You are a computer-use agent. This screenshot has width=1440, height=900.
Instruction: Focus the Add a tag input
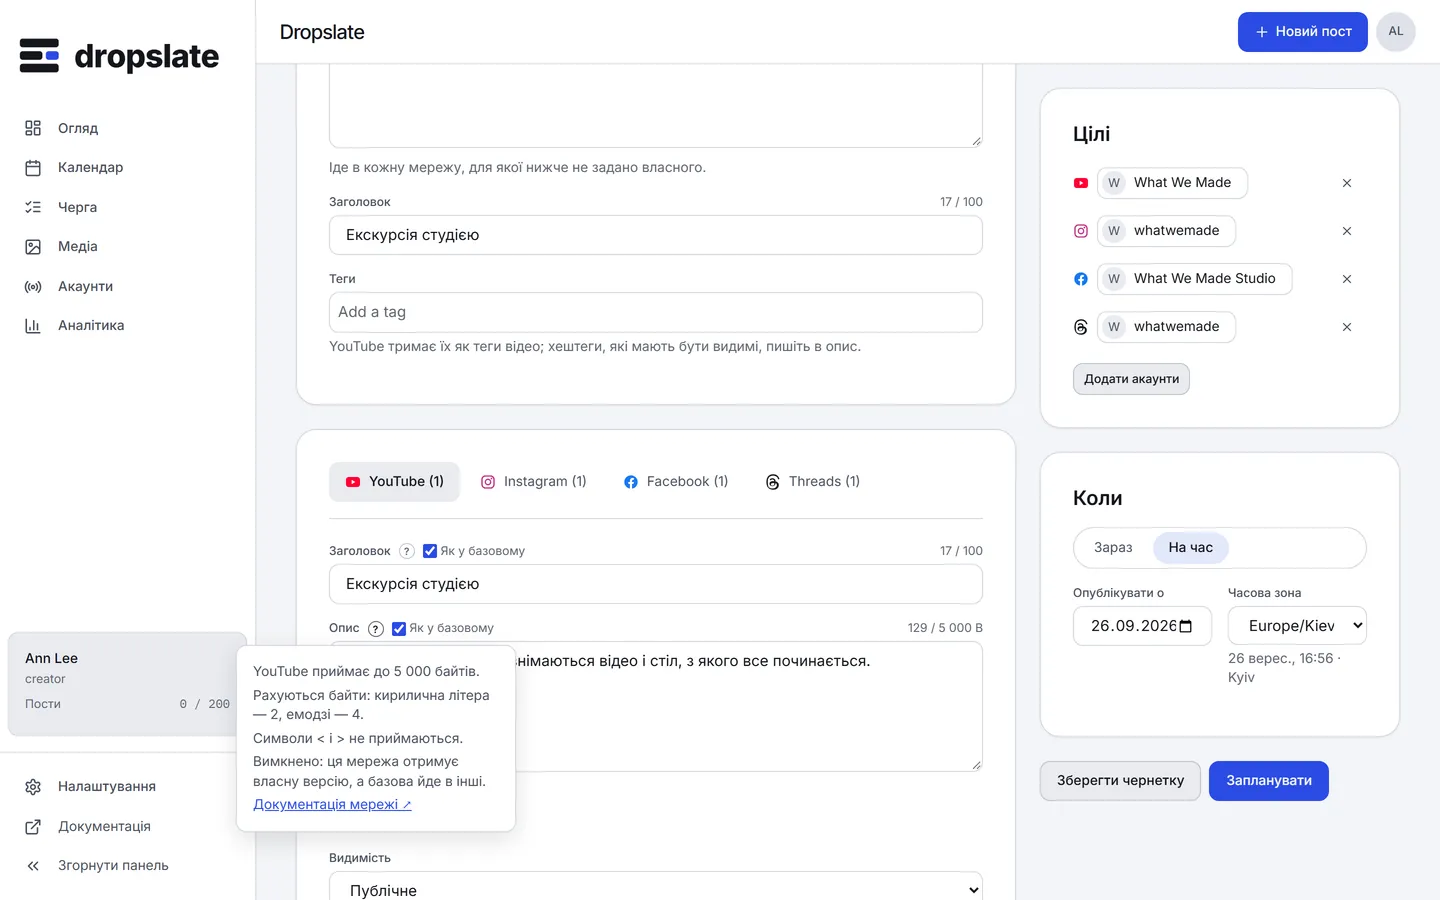(656, 312)
